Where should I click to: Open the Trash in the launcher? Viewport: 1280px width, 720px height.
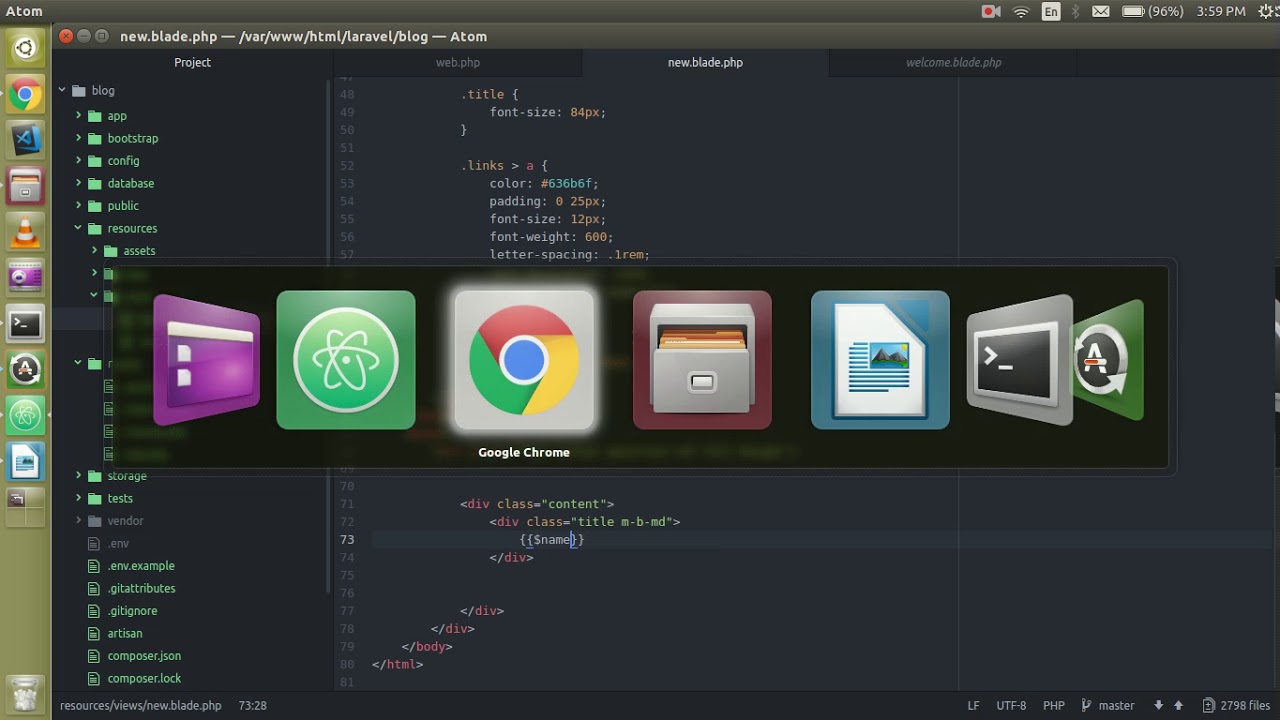coord(26,694)
